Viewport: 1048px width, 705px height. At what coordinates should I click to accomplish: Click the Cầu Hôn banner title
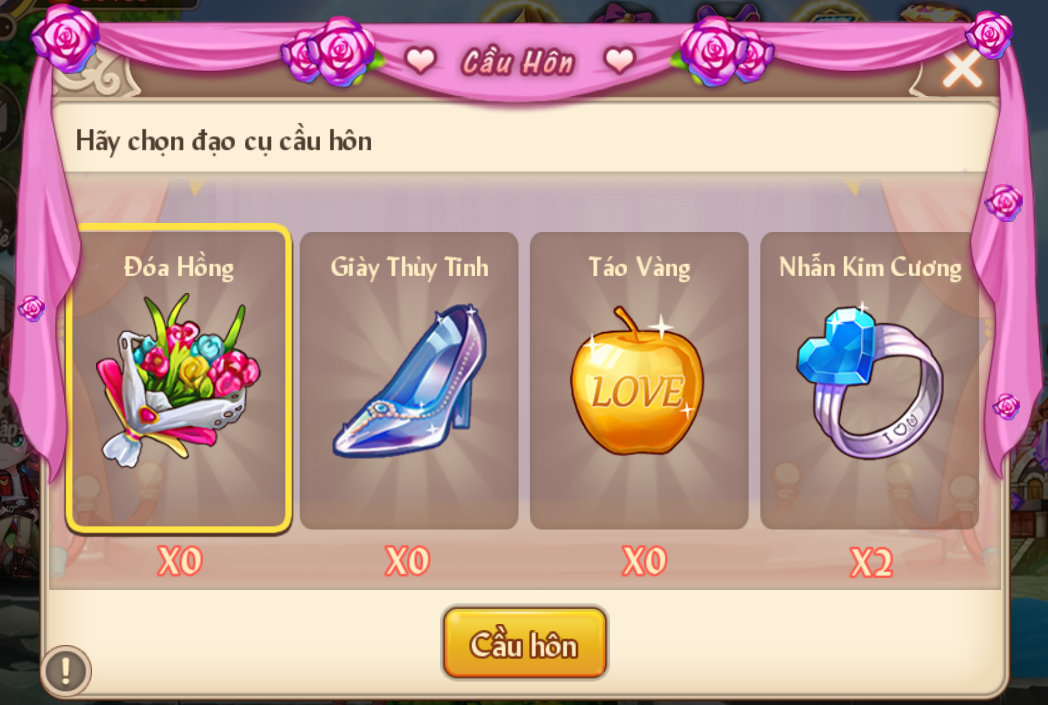pos(518,63)
